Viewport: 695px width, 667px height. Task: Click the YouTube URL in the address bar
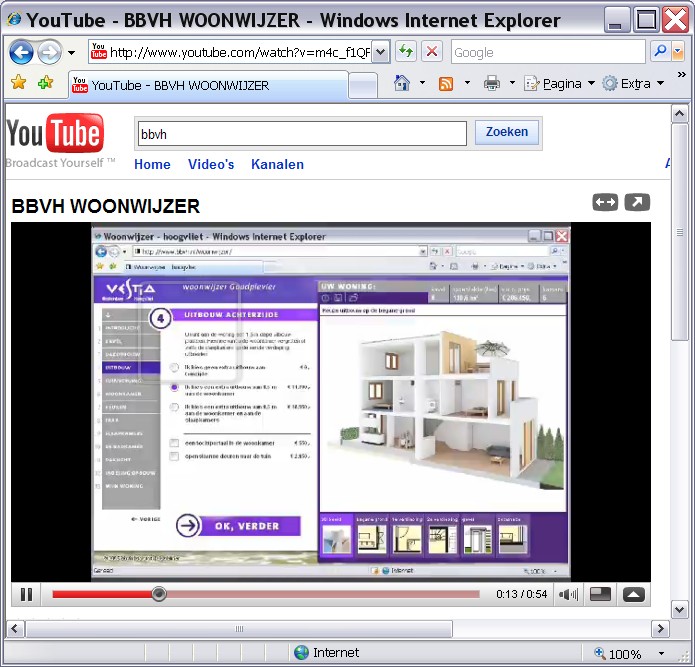[239, 52]
